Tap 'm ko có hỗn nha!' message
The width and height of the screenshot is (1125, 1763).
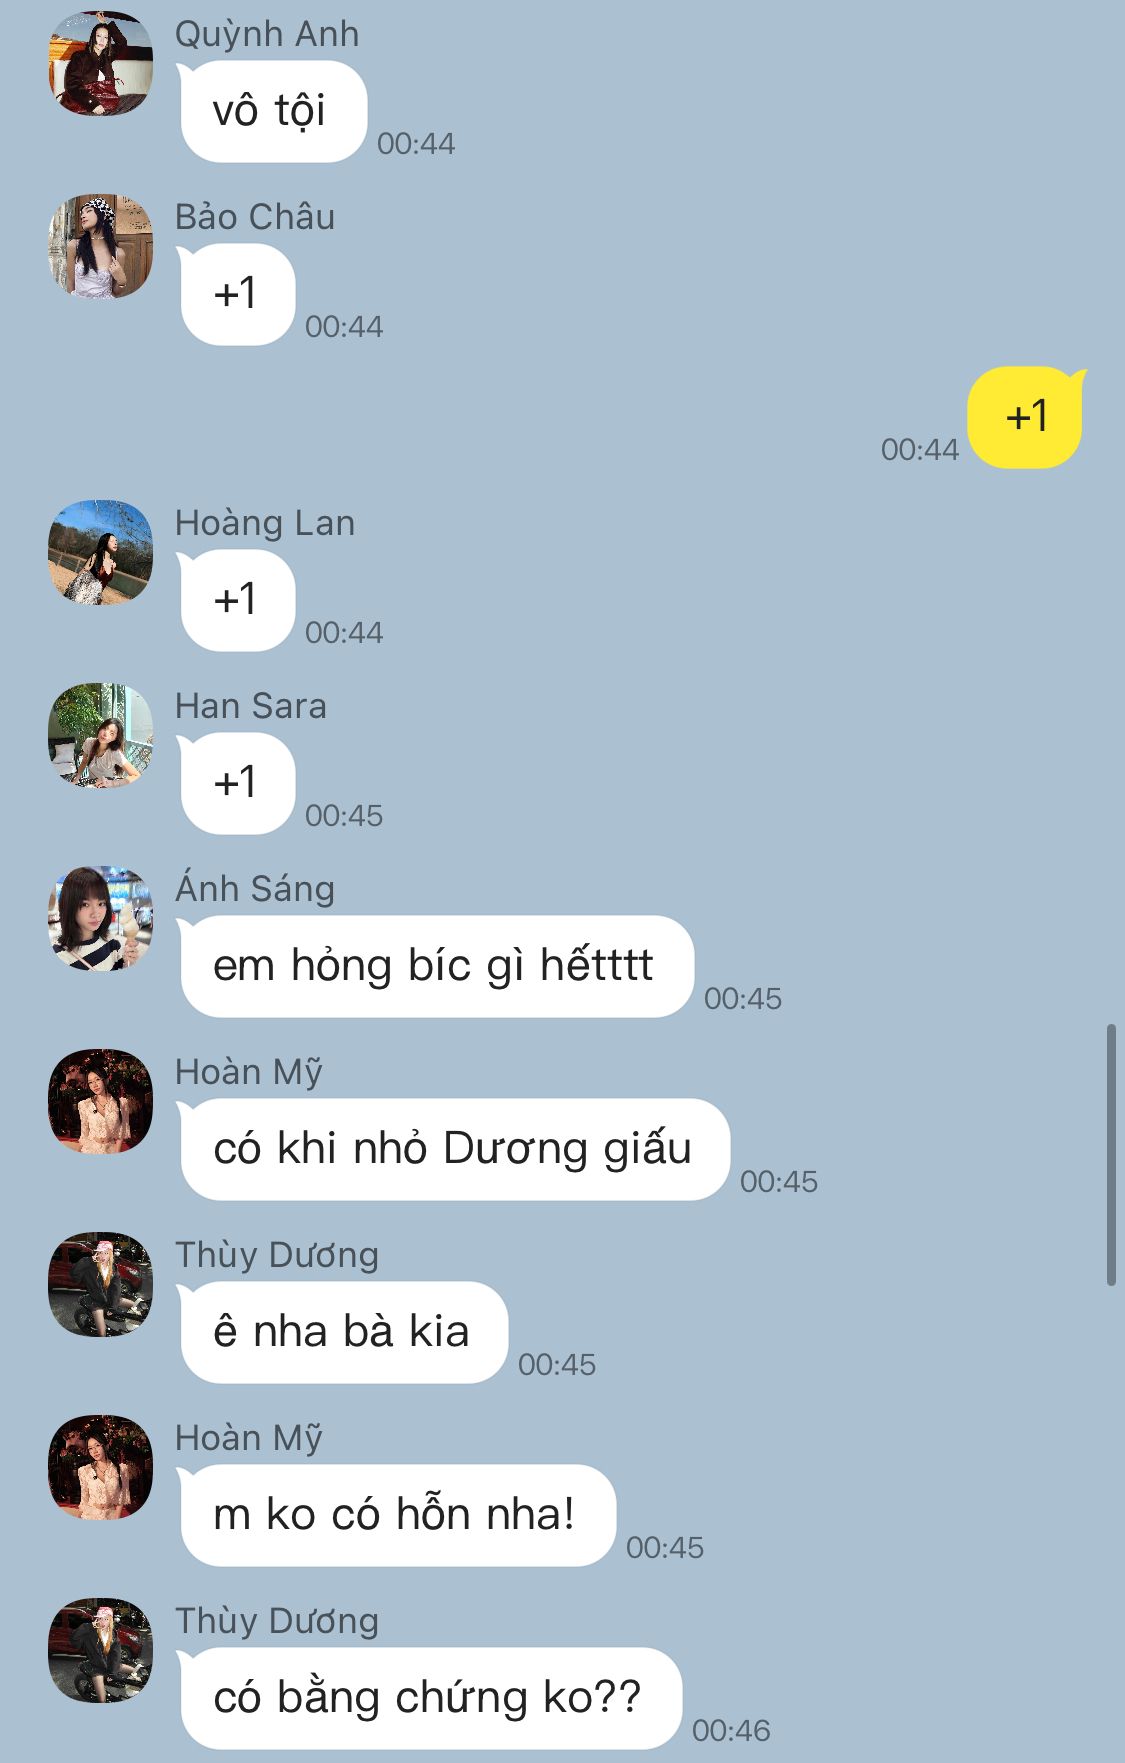(x=397, y=1515)
